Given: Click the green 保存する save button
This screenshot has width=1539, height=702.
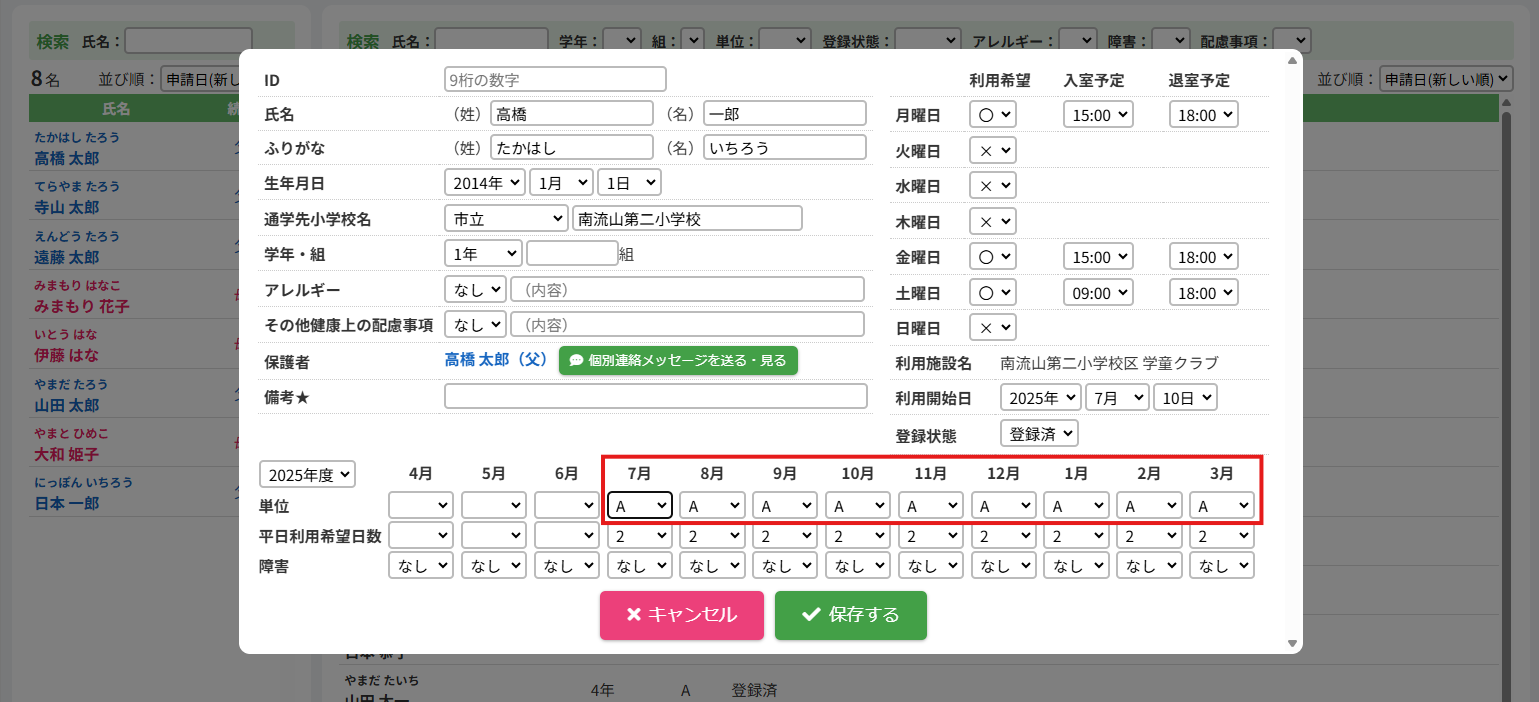Looking at the screenshot, I should (850, 615).
